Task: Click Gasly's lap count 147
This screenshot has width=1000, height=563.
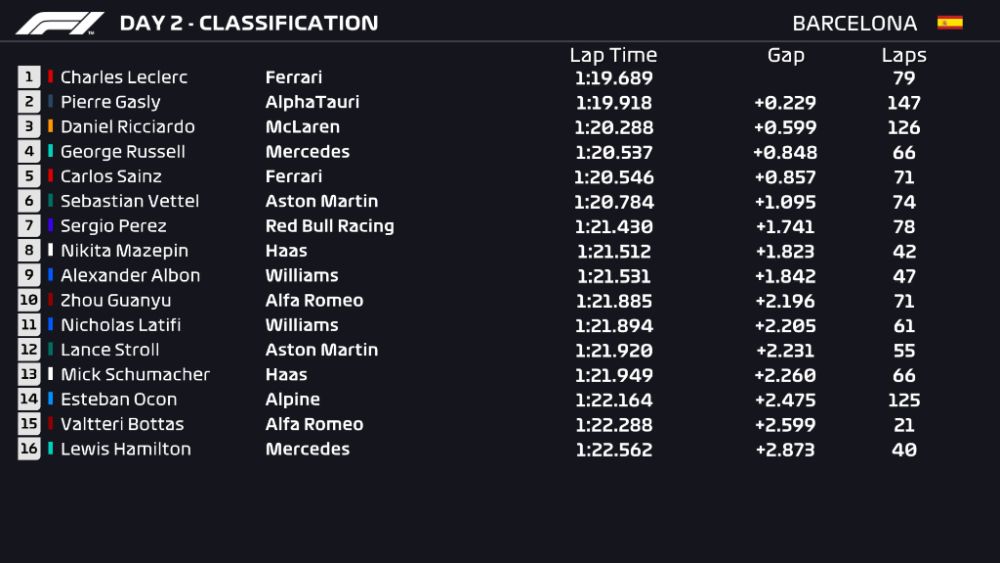Action: [904, 103]
